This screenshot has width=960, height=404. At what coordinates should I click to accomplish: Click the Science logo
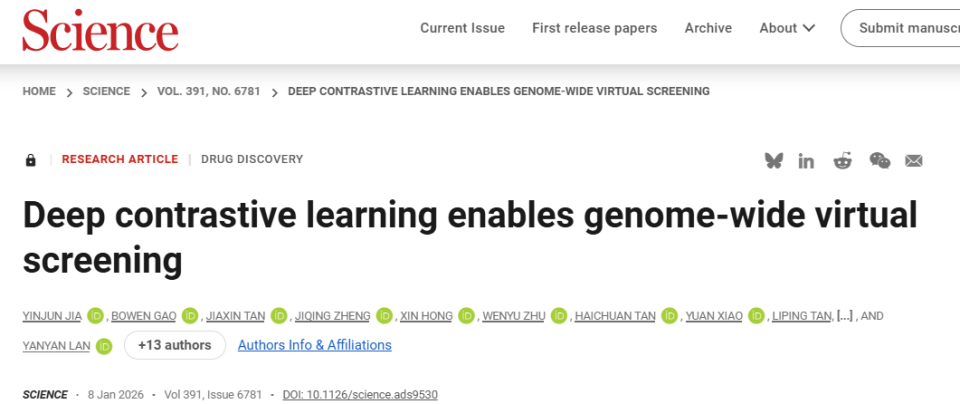coord(100,30)
